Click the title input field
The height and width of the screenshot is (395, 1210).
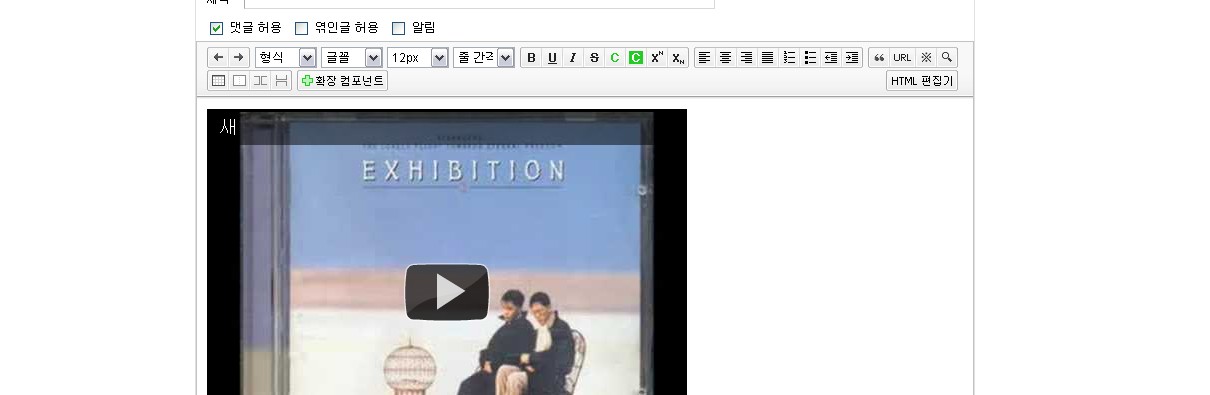[x=479, y=3]
